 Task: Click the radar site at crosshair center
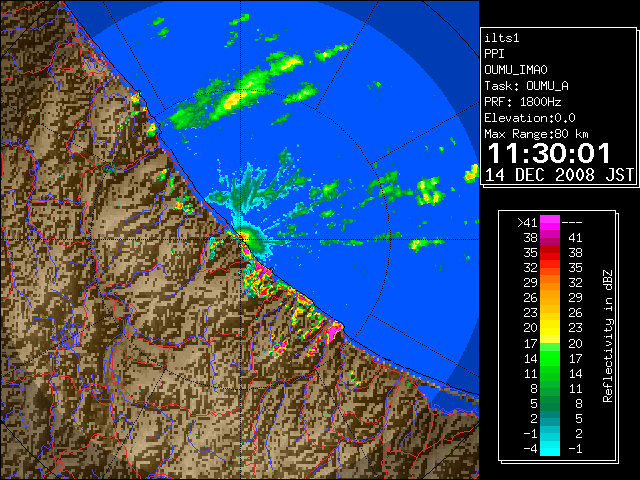241,240
